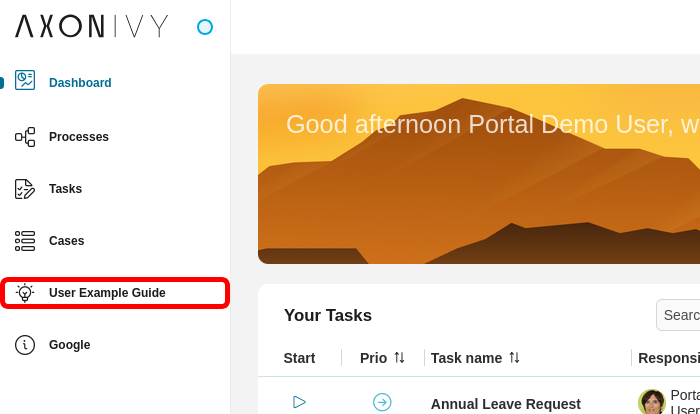Start the Annual Leave Request task
The image size is (700, 414).
click(299, 402)
